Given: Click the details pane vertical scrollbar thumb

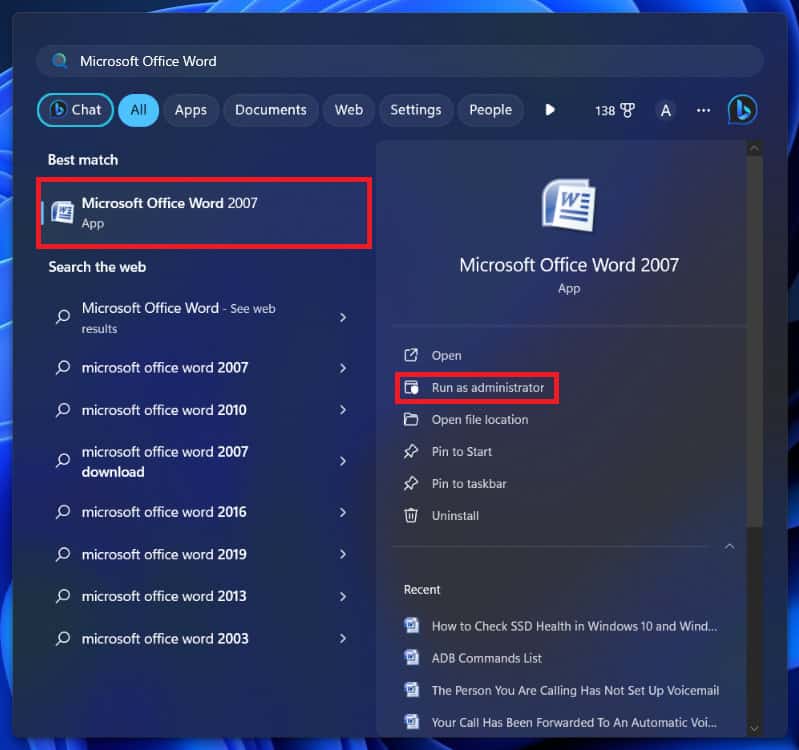Looking at the screenshot, I should click(x=755, y=341).
